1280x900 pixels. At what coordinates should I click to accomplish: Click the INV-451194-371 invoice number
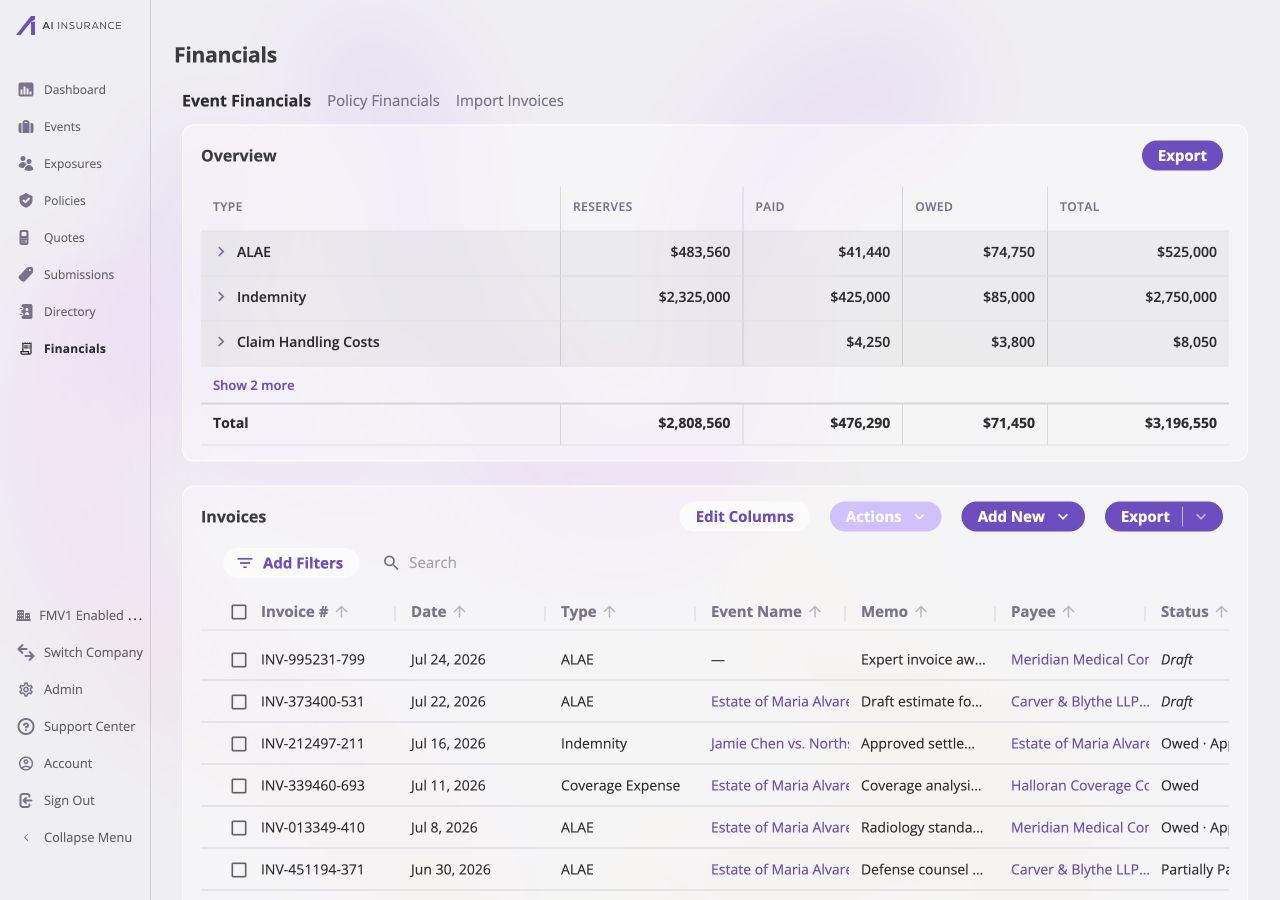(x=313, y=870)
